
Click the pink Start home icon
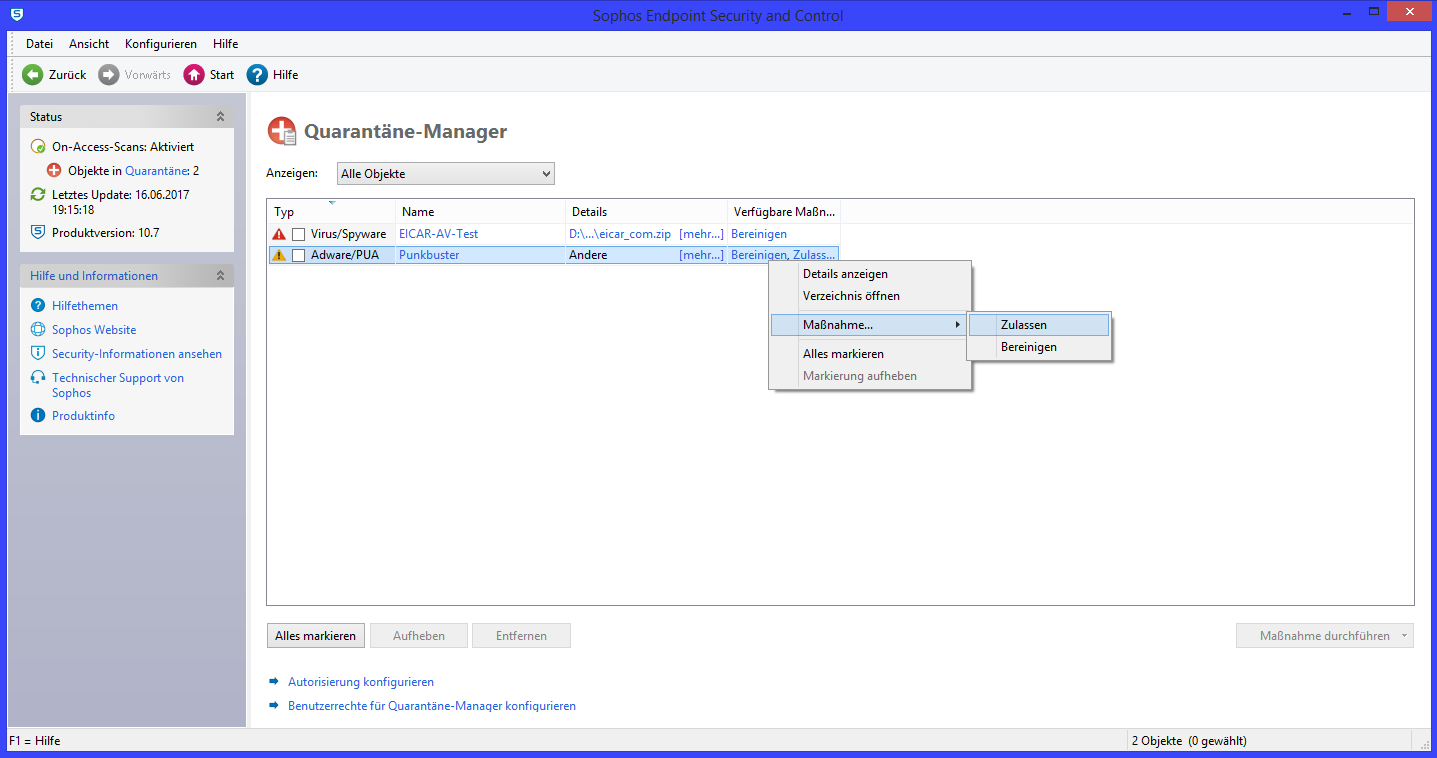coord(194,75)
